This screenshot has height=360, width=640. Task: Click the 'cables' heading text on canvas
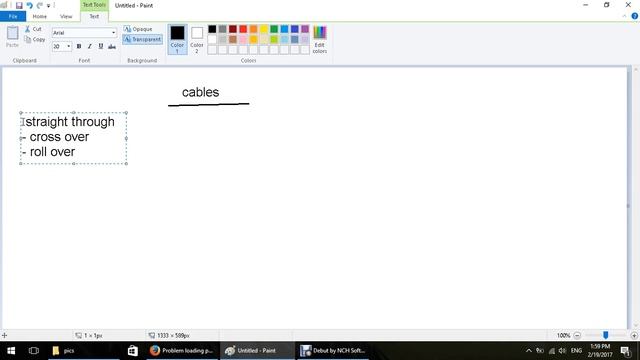pos(200,92)
